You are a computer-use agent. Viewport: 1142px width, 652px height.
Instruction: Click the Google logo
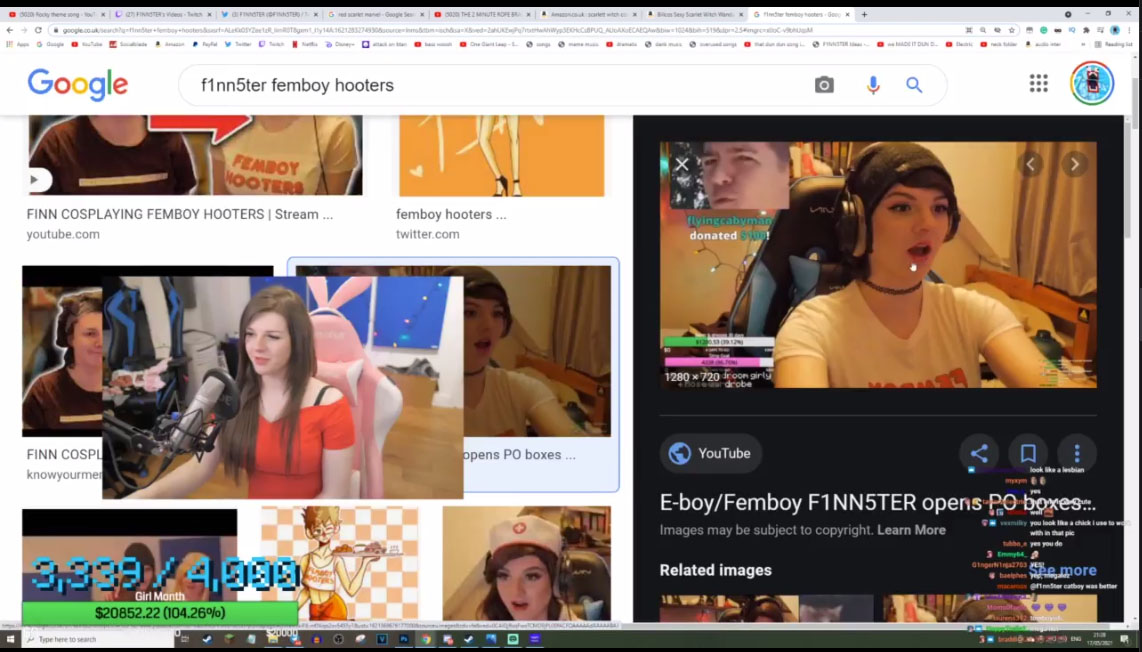pyautogui.click(x=78, y=85)
